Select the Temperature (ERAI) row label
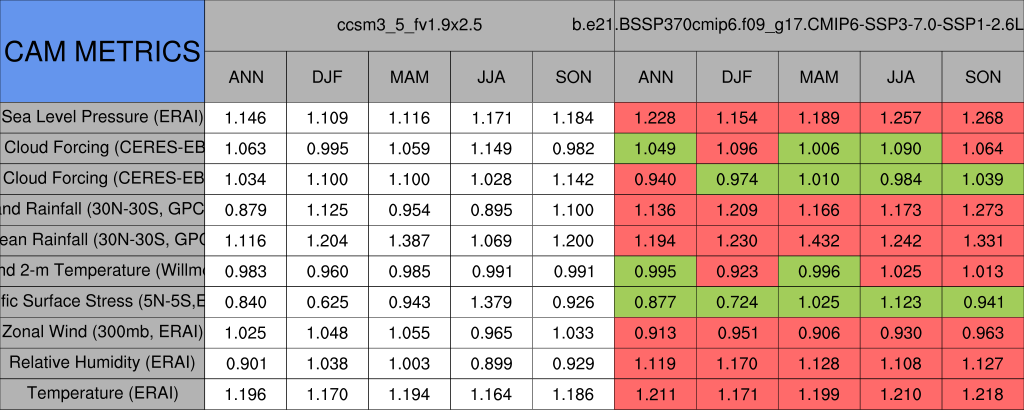The height and width of the screenshot is (410, 1024). pyautogui.click(x=102, y=393)
